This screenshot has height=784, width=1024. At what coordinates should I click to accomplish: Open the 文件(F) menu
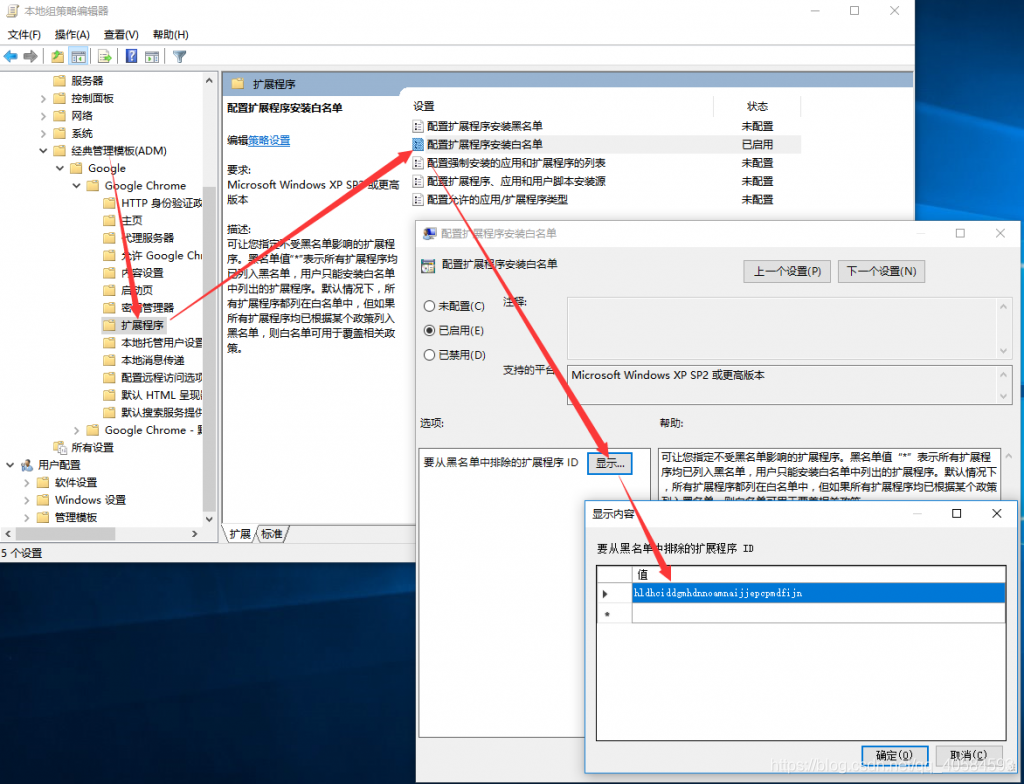click(x=24, y=35)
